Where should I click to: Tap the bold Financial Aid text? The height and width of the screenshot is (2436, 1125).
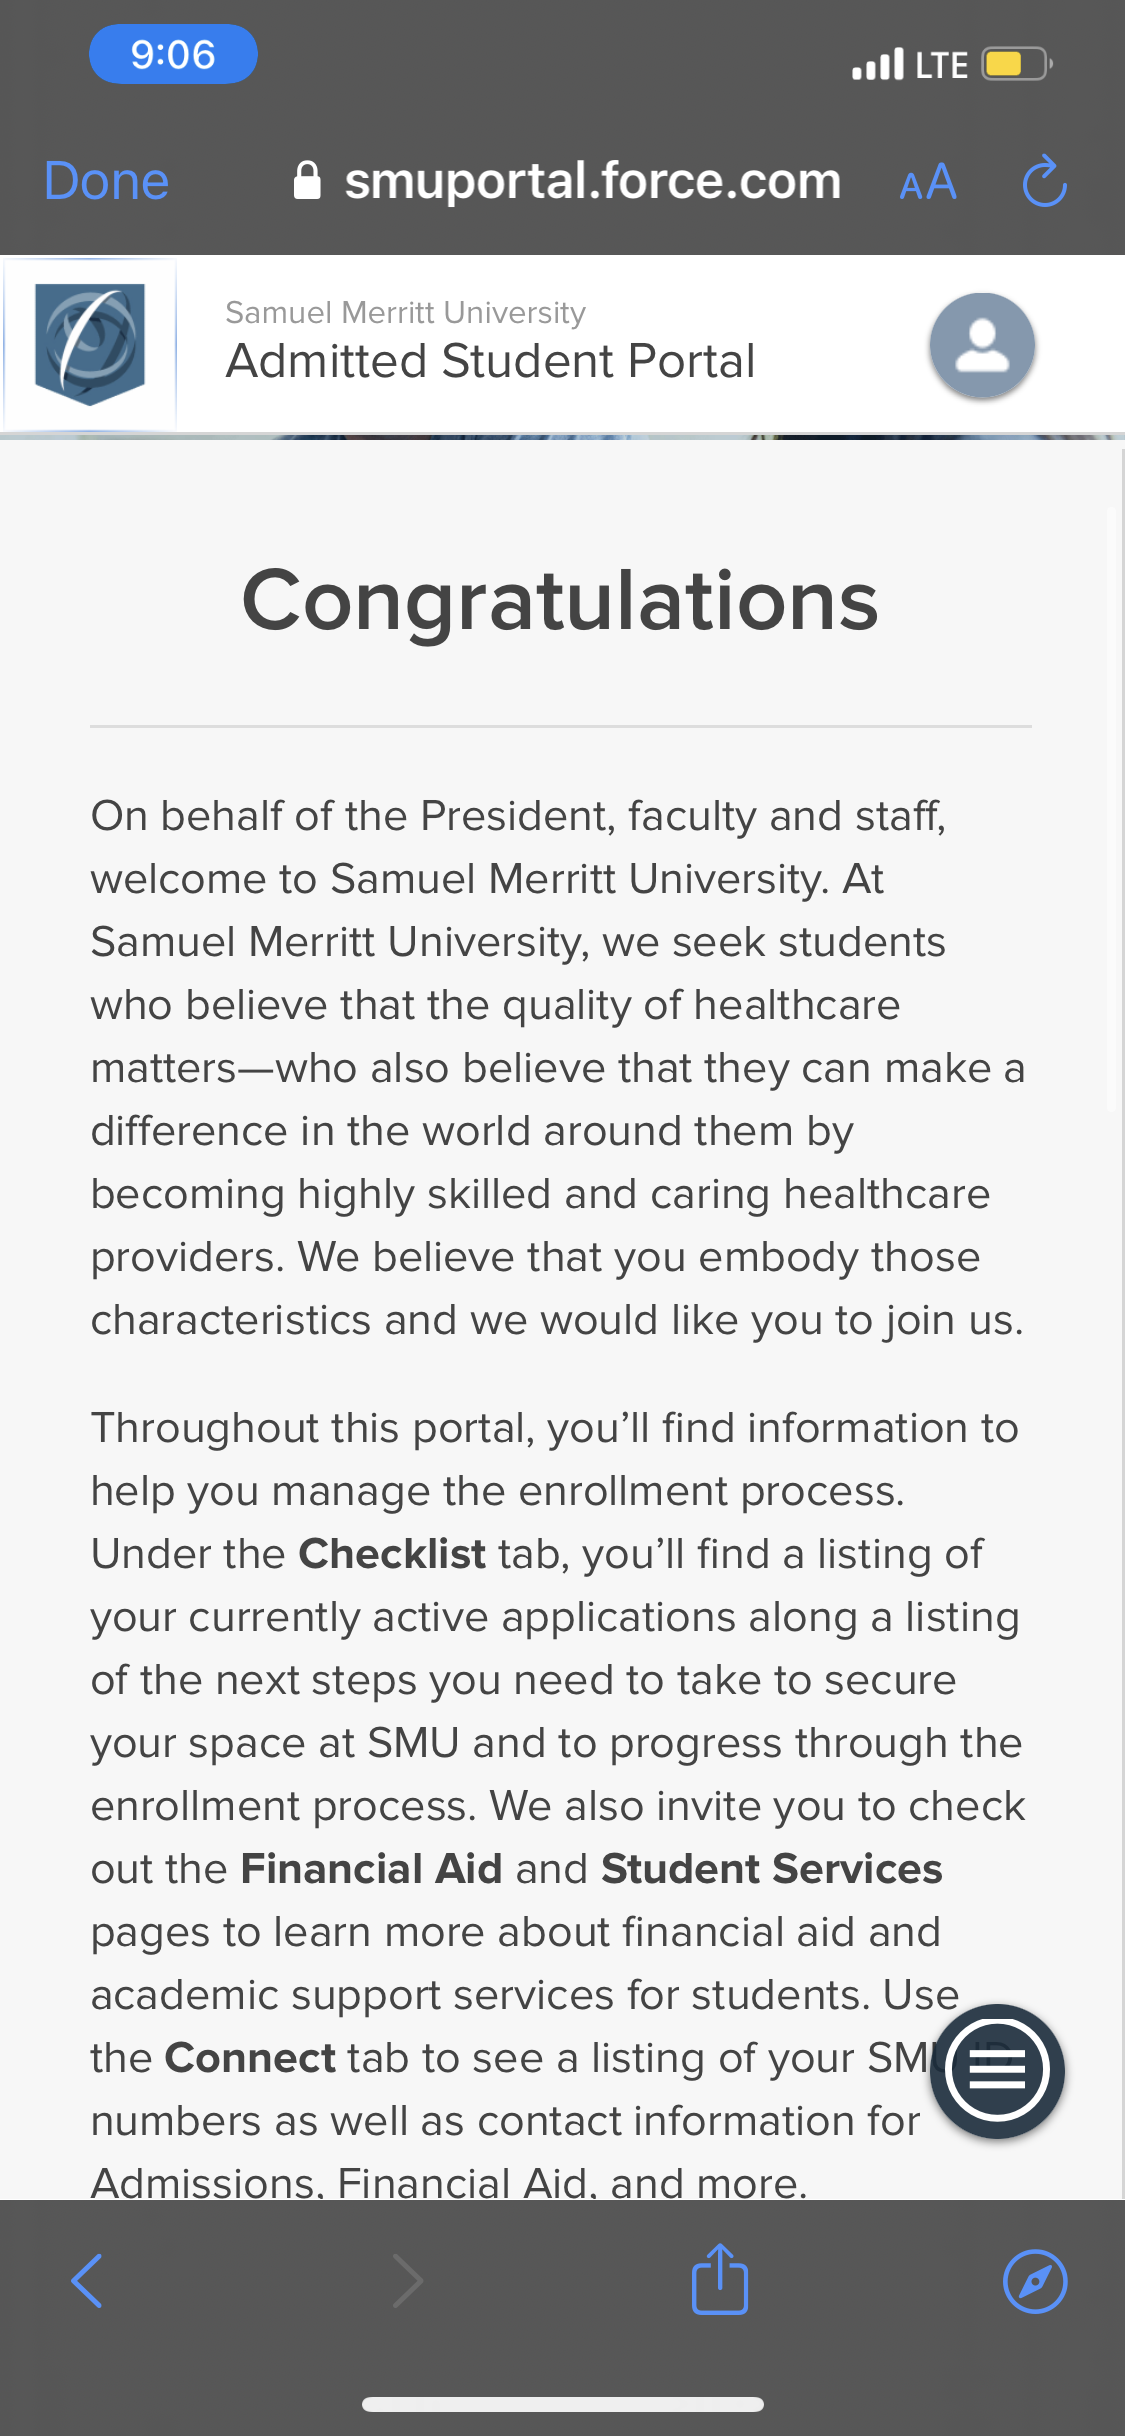coord(371,1869)
